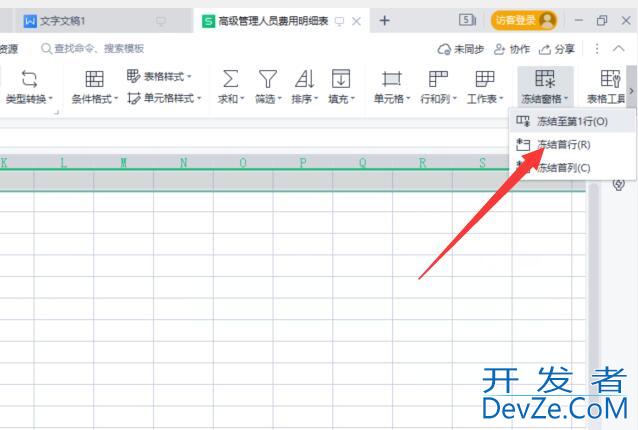Click the 筛选 filter funnel icon
This screenshot has width=638, height=430.
268,79
